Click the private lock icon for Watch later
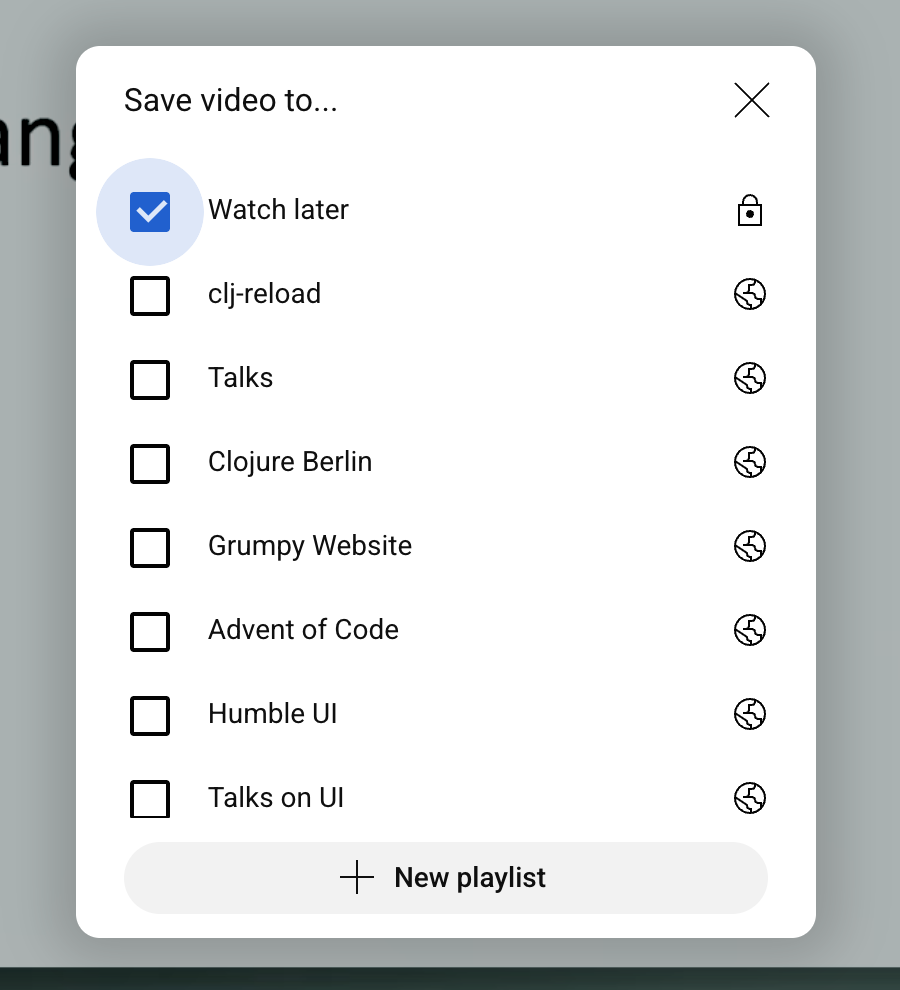Screen dimensions: 900x990 pos(750,210)
